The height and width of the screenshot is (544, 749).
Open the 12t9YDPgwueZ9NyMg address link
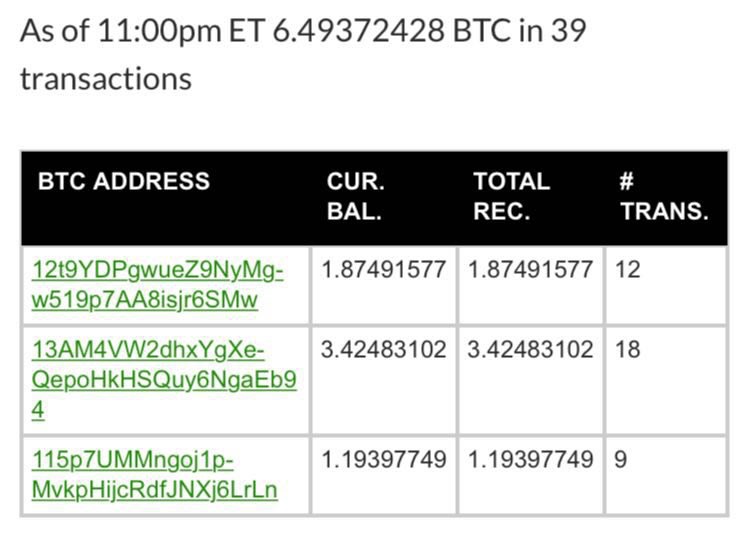(x=158, y=285)
